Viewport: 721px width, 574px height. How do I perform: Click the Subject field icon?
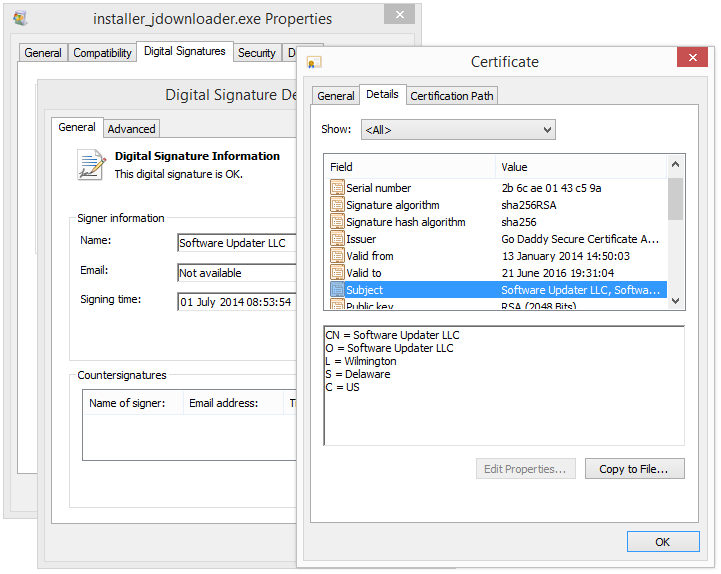[337, 290]
